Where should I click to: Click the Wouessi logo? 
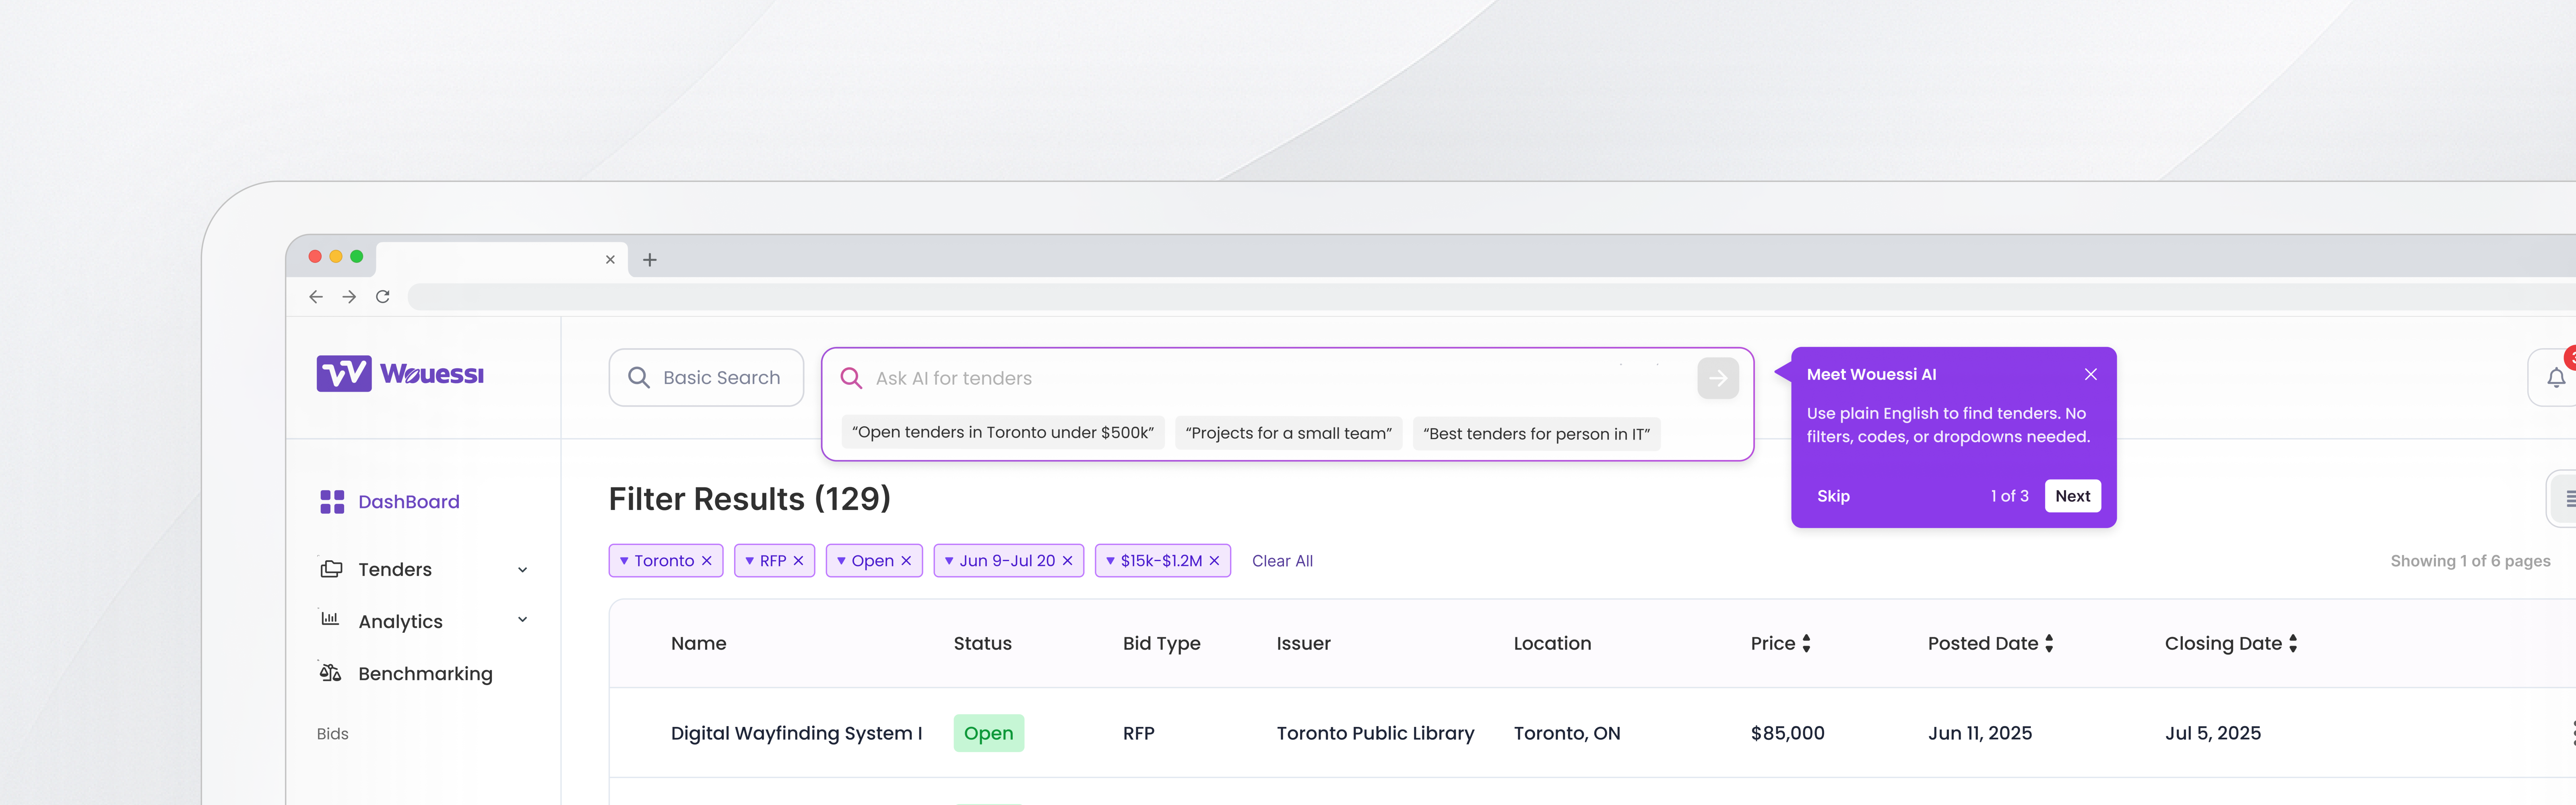coord(400,374)
